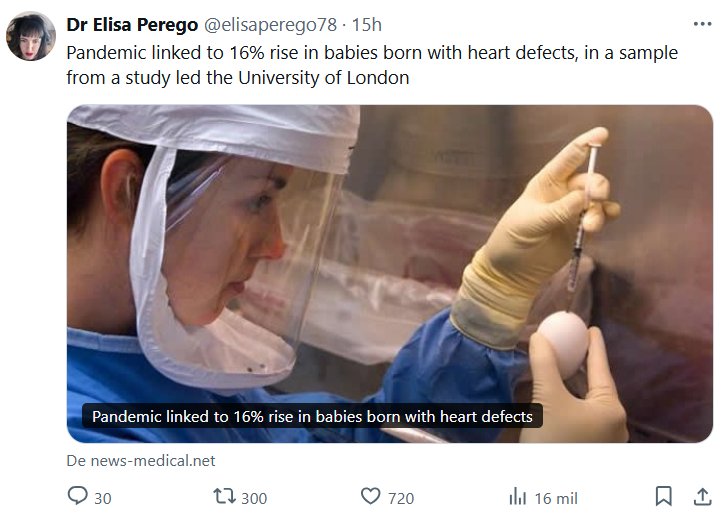Screen dimensions: 726x516
Task: Click the 15h timestamp of the post
Action: (367, 24)
